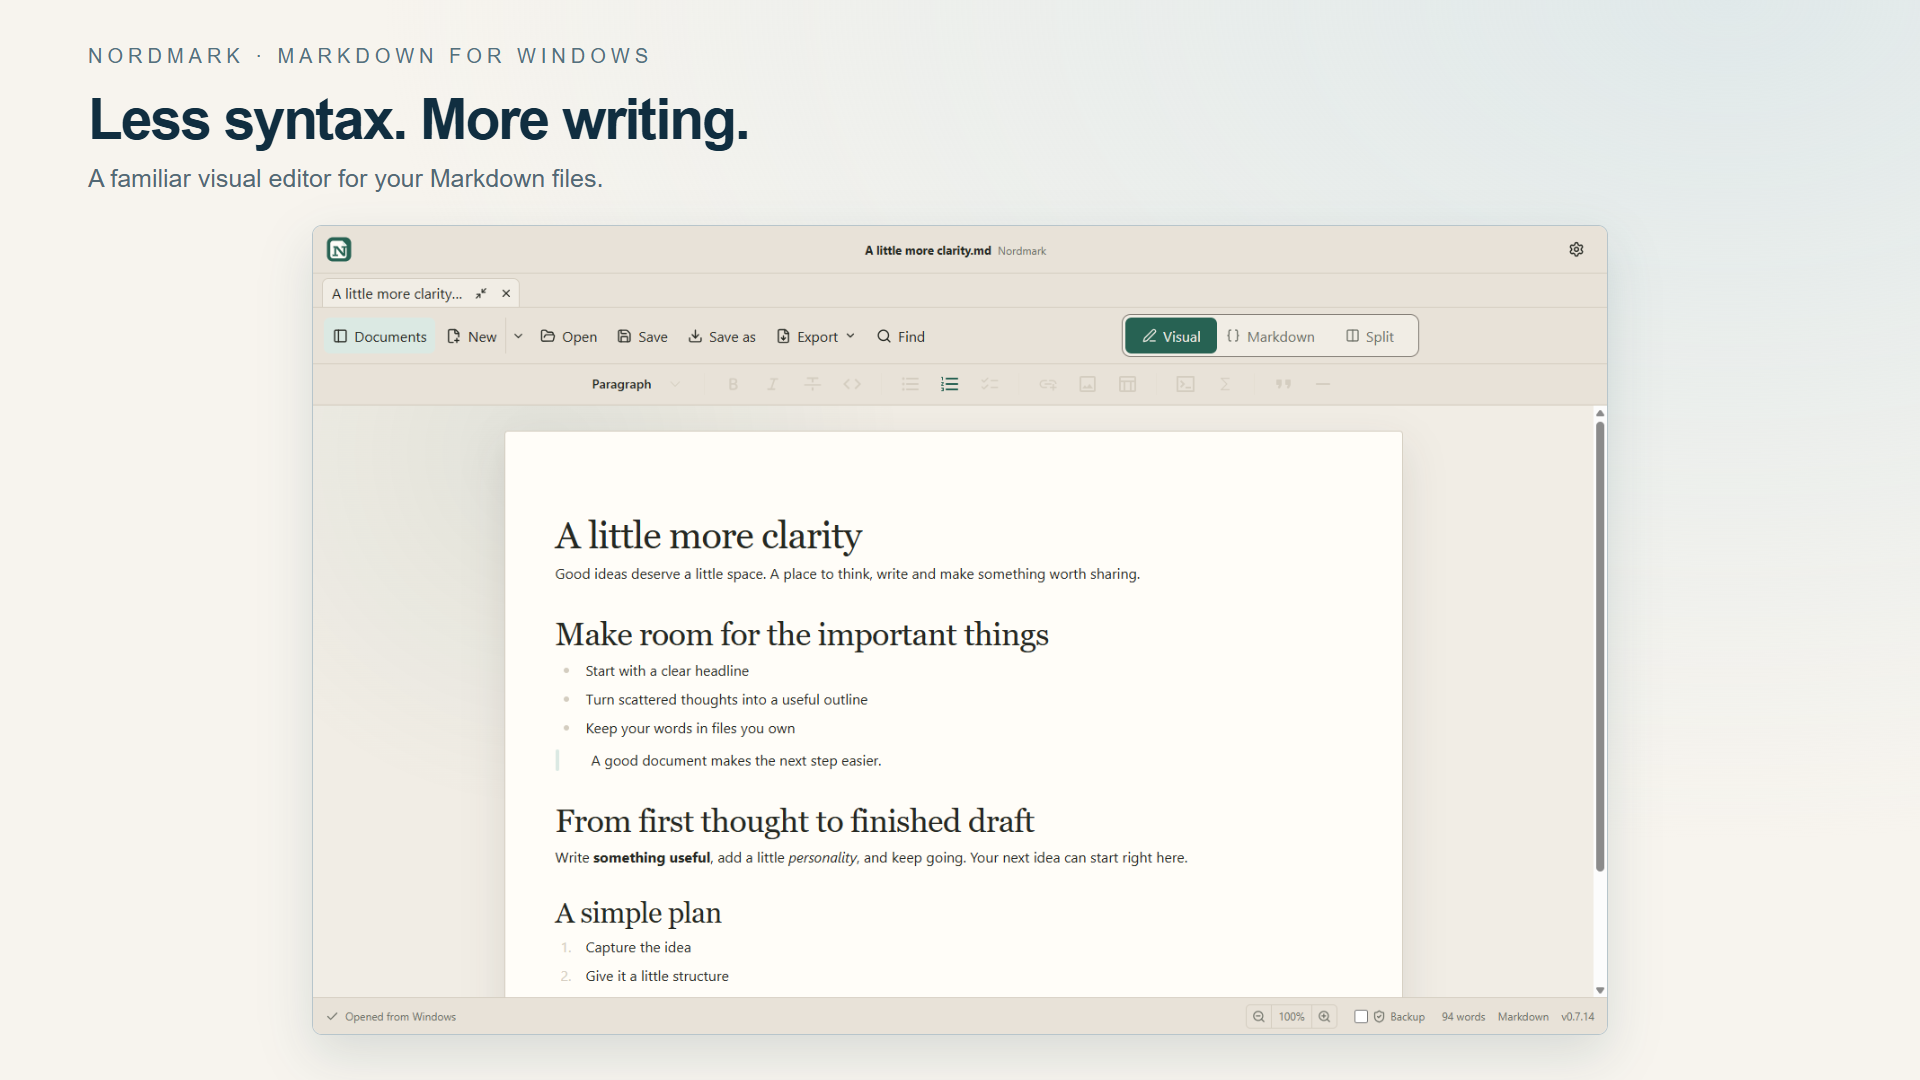Insert a bulleted list
1920x1080 pixels.
click(x=910, y=385)
